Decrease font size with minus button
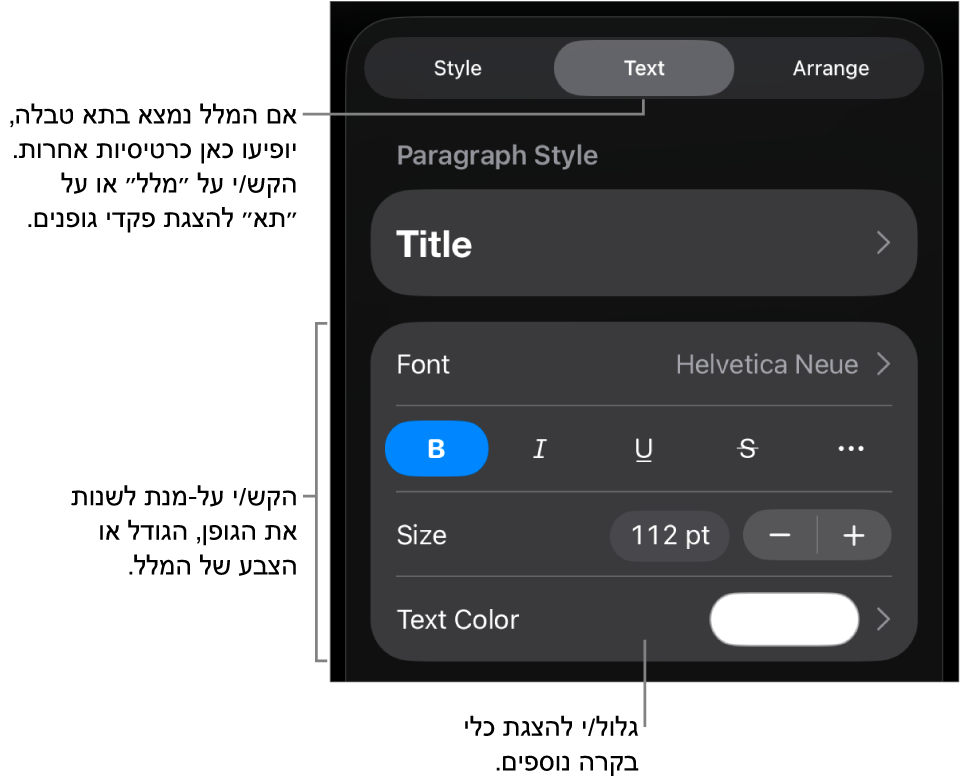 click(780, 535)
